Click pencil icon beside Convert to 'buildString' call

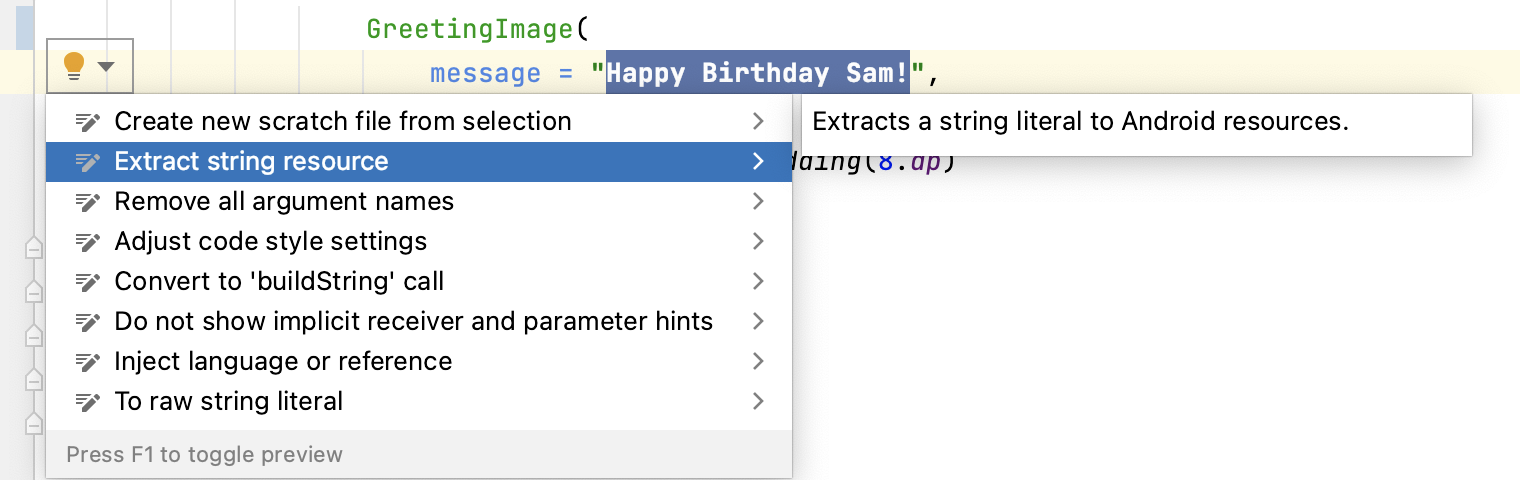pyautogui.click(x=88, y=282)
